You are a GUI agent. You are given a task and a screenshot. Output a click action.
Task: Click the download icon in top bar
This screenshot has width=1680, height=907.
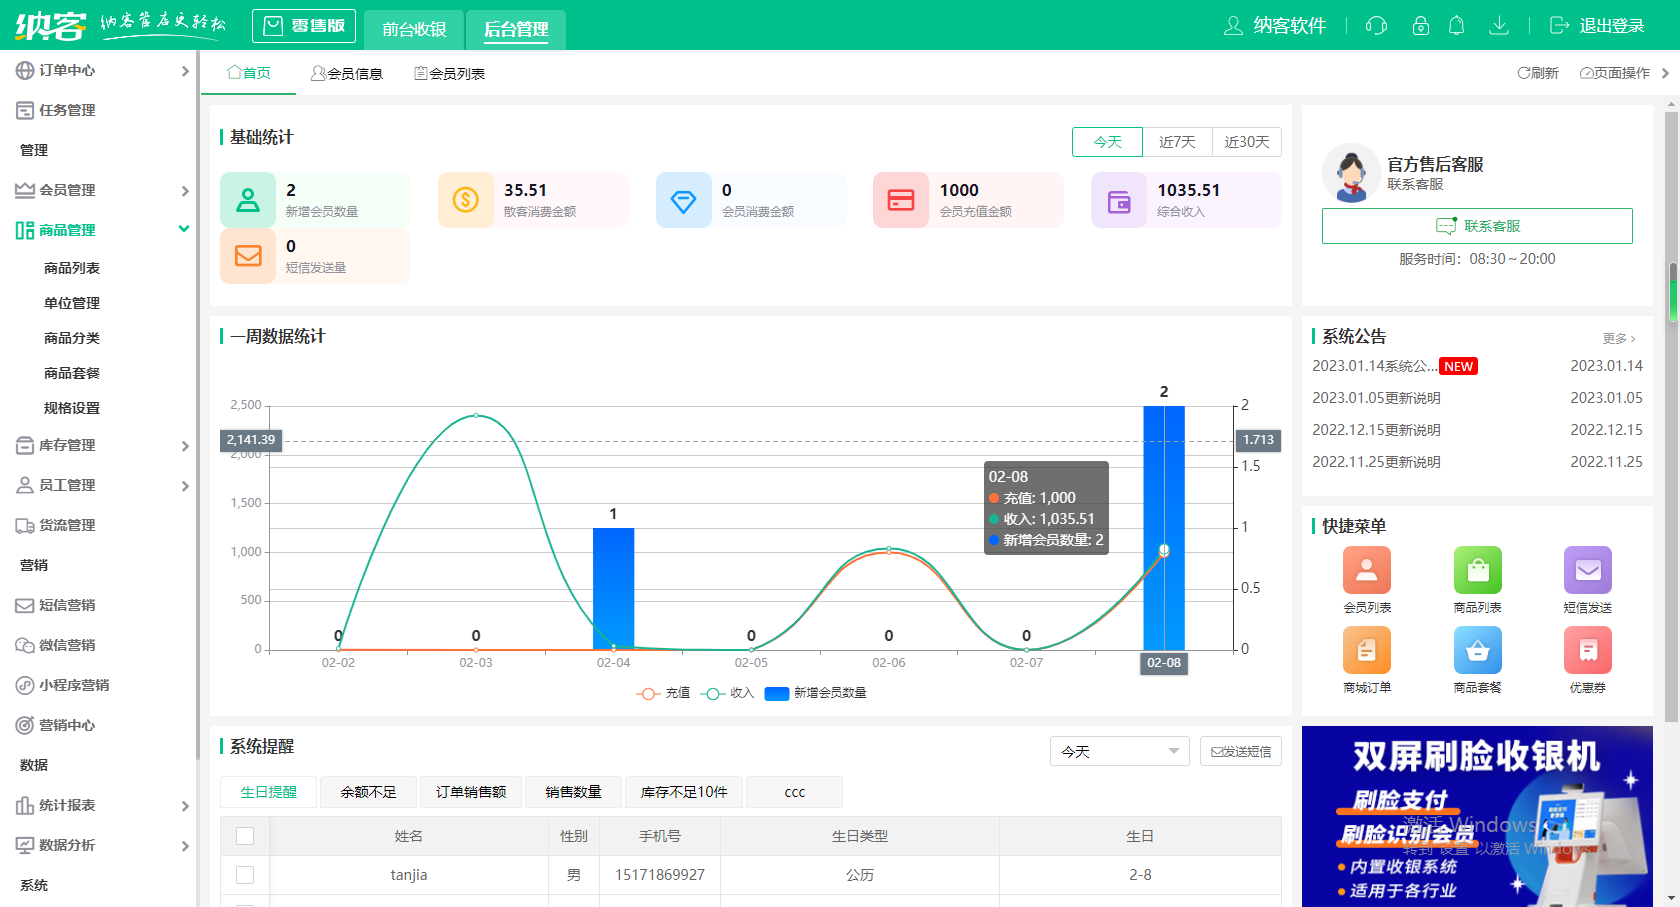pos(1498,26)
